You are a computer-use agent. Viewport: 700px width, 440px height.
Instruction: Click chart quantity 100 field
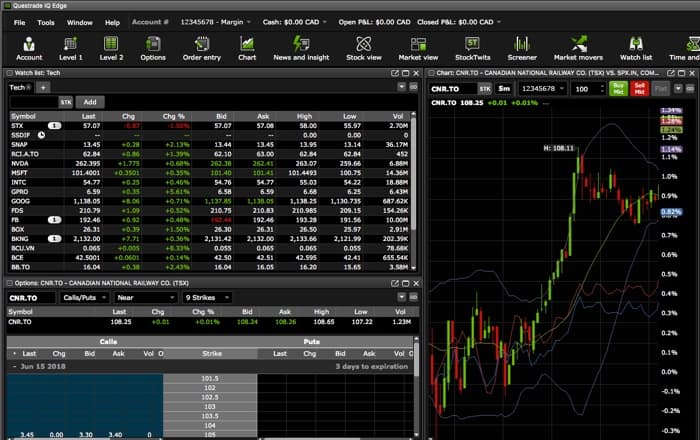coord(588,89)
